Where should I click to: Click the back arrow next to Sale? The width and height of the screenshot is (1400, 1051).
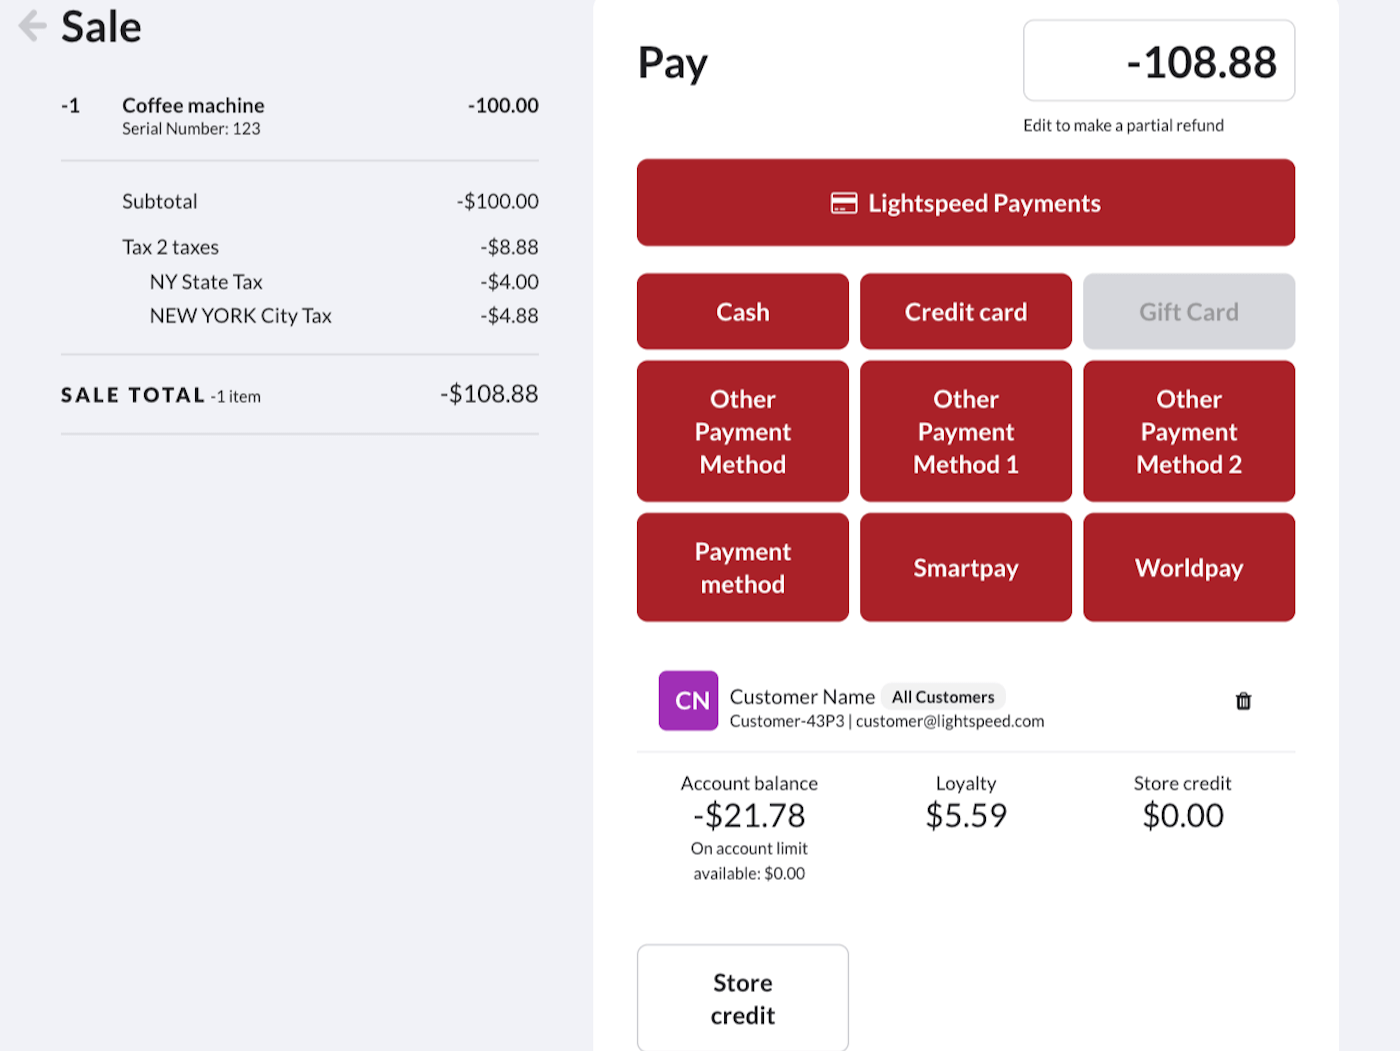[x=32, y=26]
